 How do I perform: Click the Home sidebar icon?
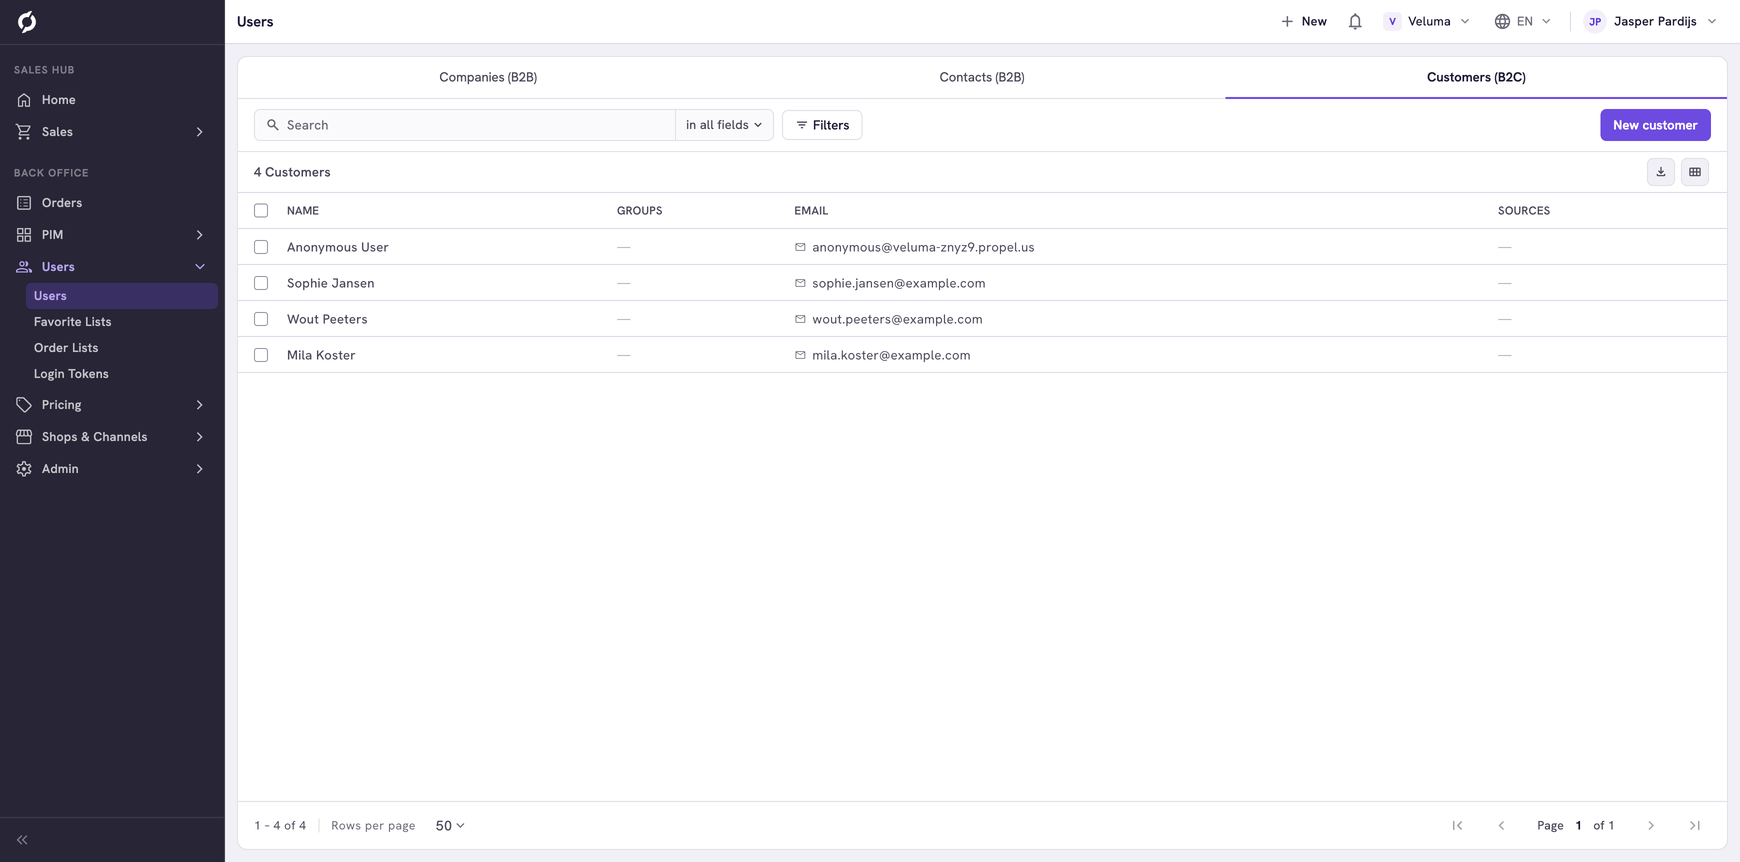point(24,100)
